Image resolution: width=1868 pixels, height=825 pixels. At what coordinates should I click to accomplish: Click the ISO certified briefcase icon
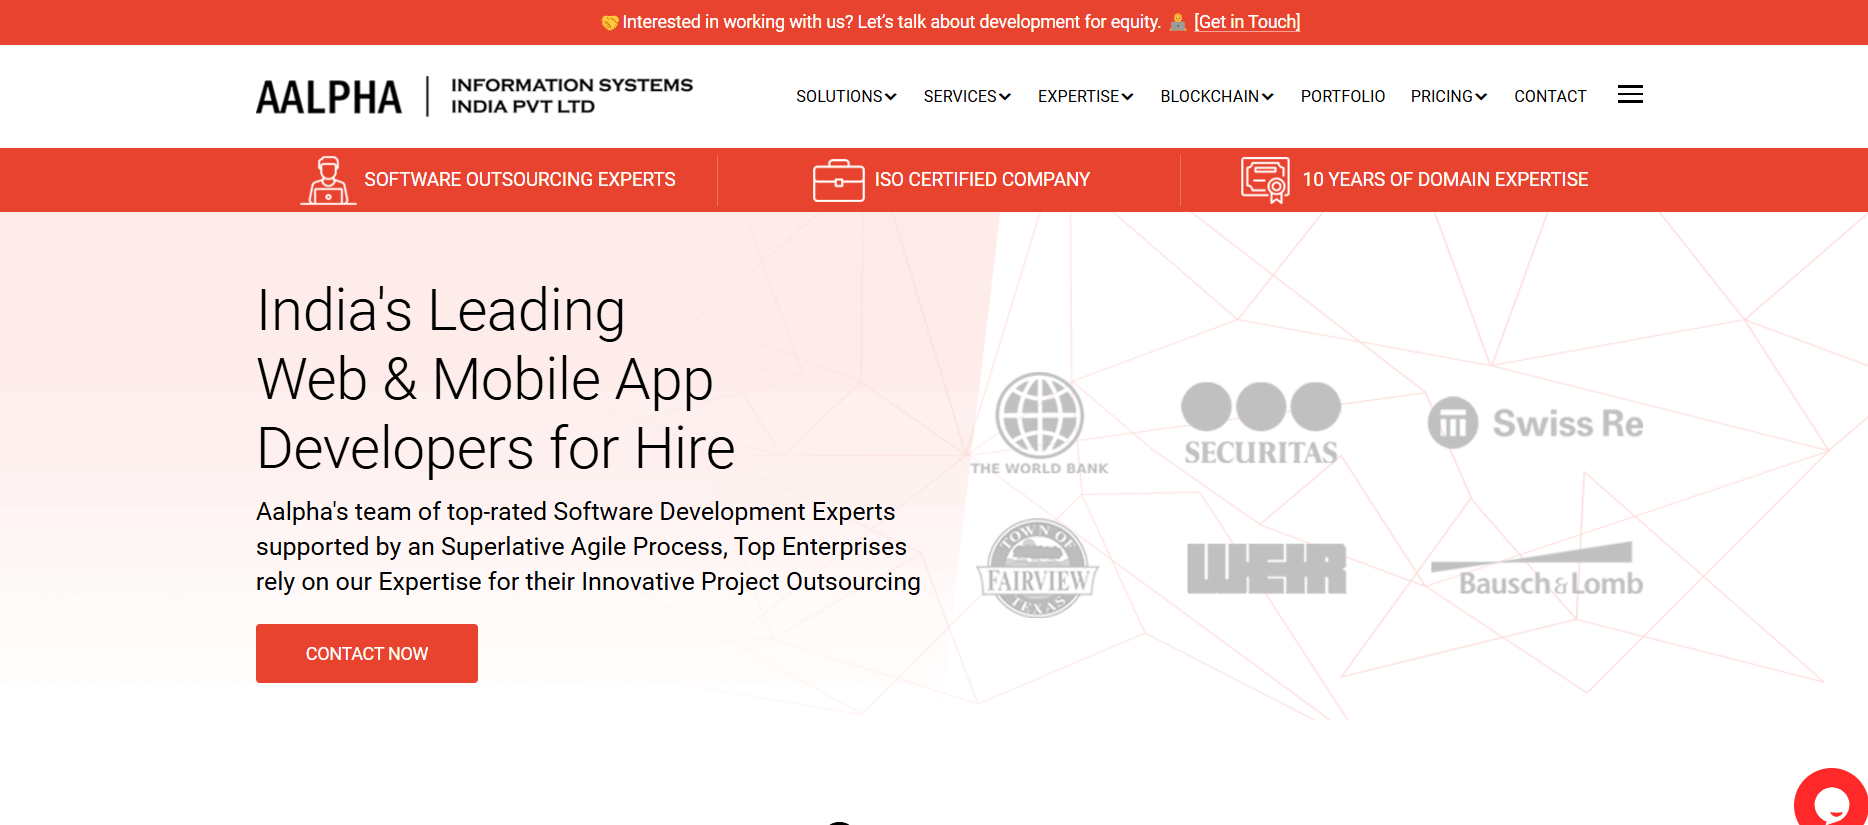(x=838, y=181)
